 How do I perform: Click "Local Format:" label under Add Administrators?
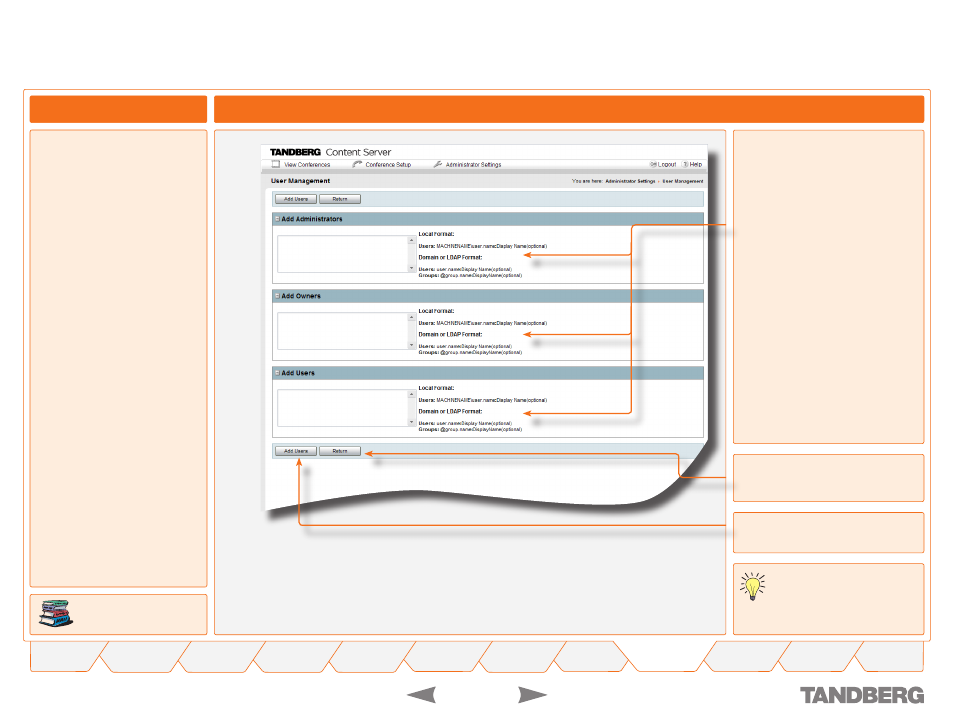[436, 234]
